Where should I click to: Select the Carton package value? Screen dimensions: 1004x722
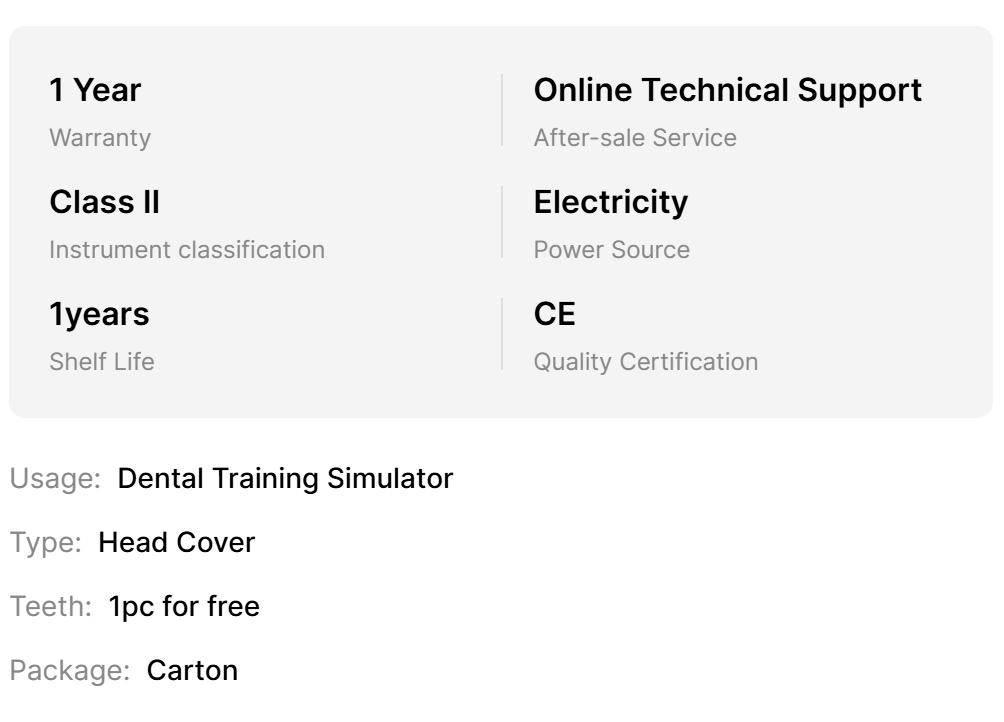point(192,669)
